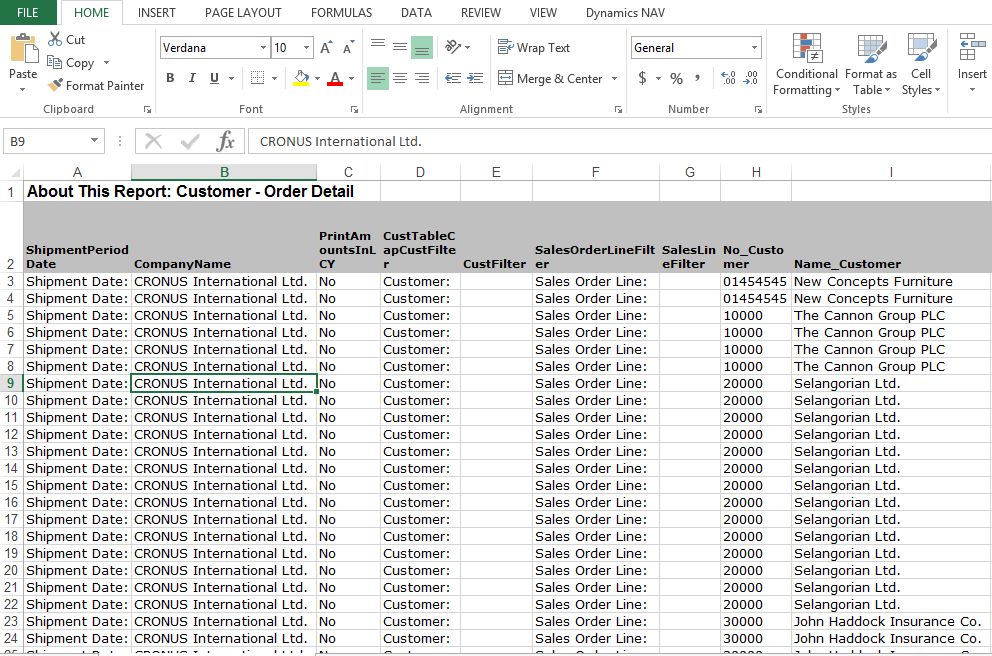Toggle italic formatting
The image size is (992, 656).
coord(191,76)
